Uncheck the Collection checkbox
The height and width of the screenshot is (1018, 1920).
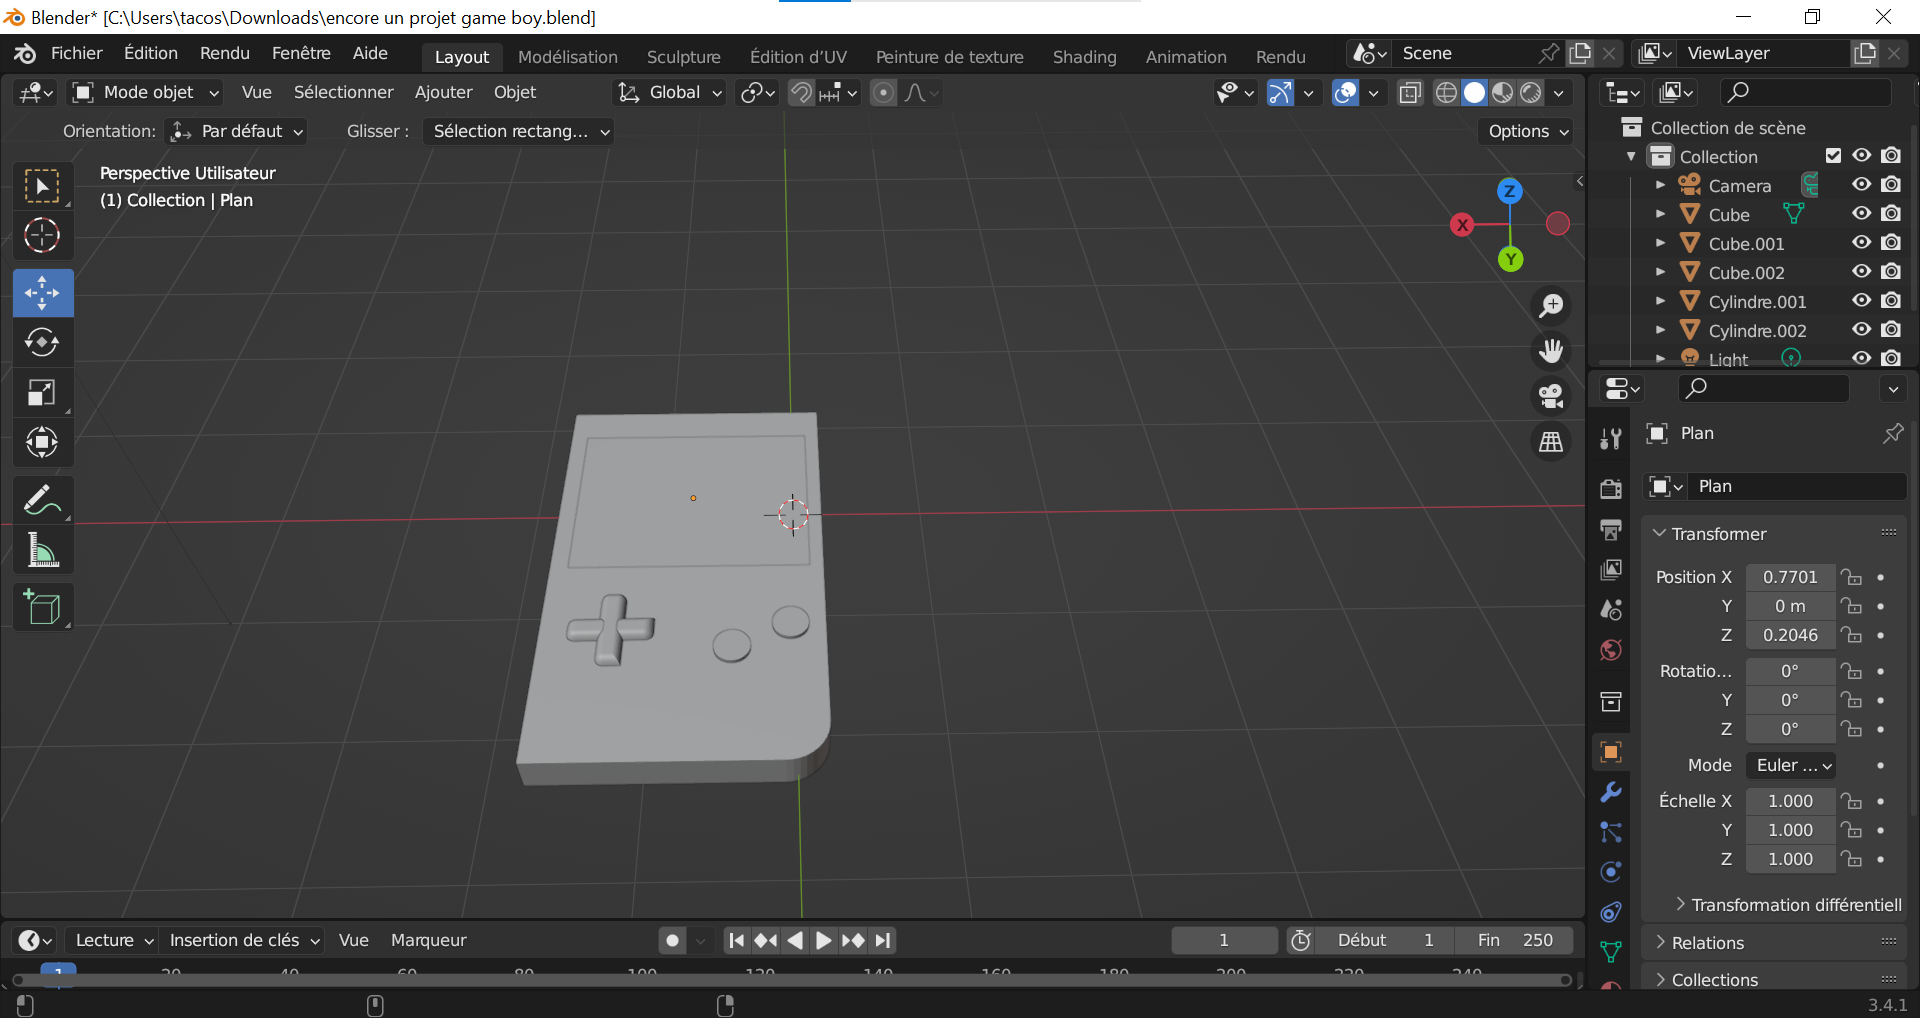coord(1834,155)
